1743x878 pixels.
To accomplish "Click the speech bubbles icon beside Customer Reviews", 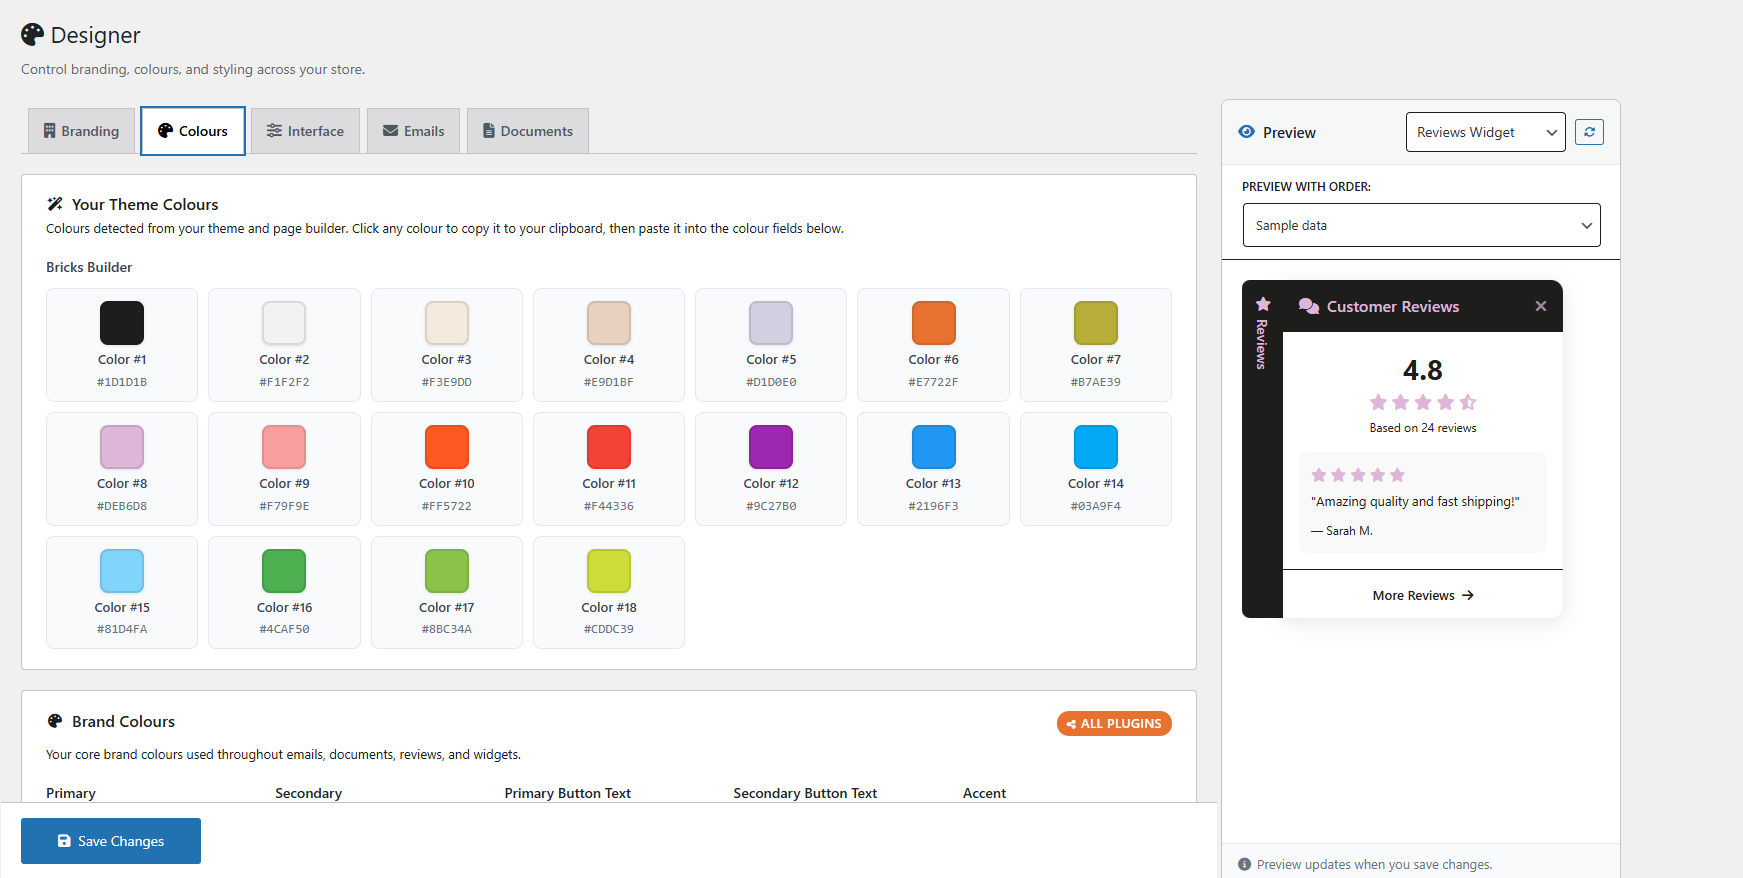I will (1308, 306).
